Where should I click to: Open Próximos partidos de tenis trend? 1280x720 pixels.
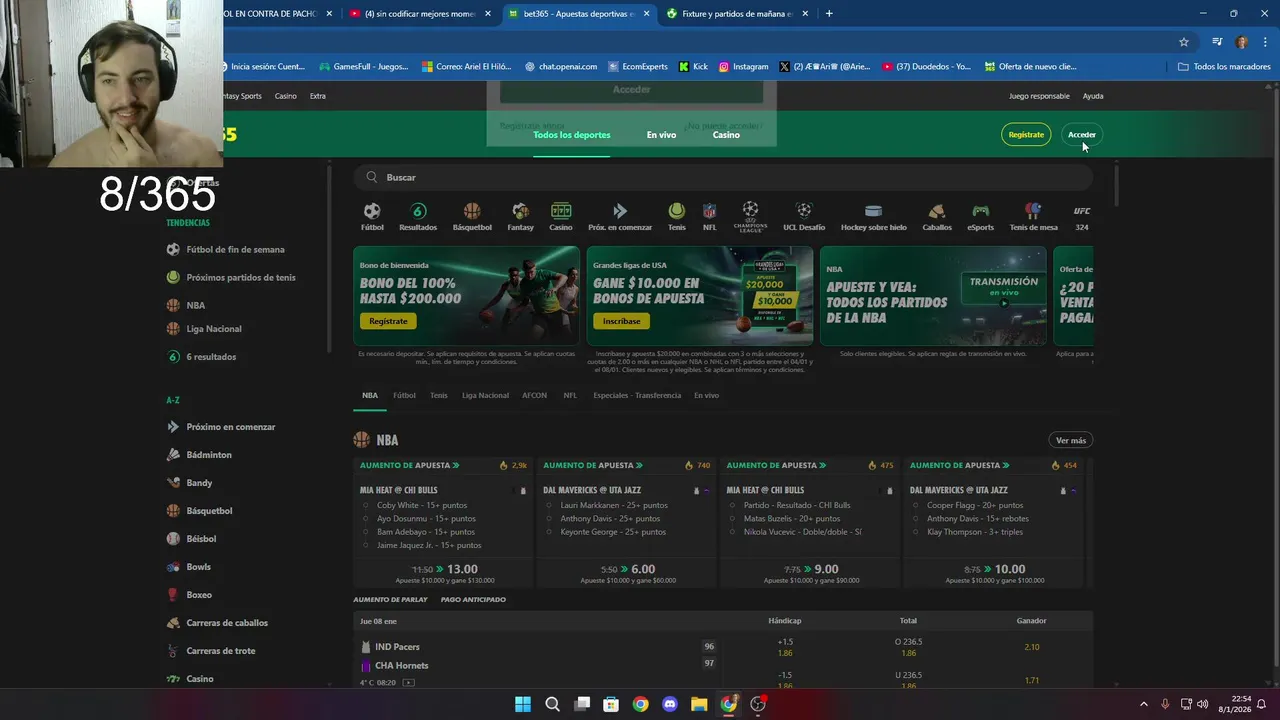pyautogui.click(x=241, y=278)
